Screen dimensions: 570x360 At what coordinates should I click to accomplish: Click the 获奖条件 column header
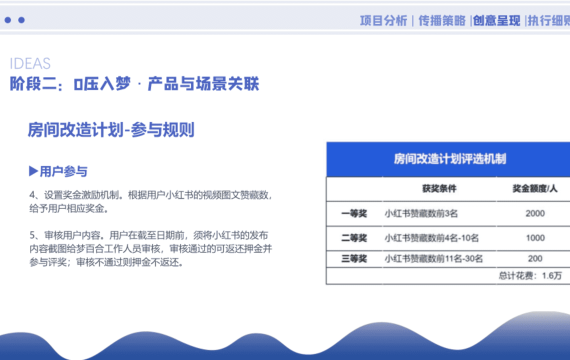[439, 188]
